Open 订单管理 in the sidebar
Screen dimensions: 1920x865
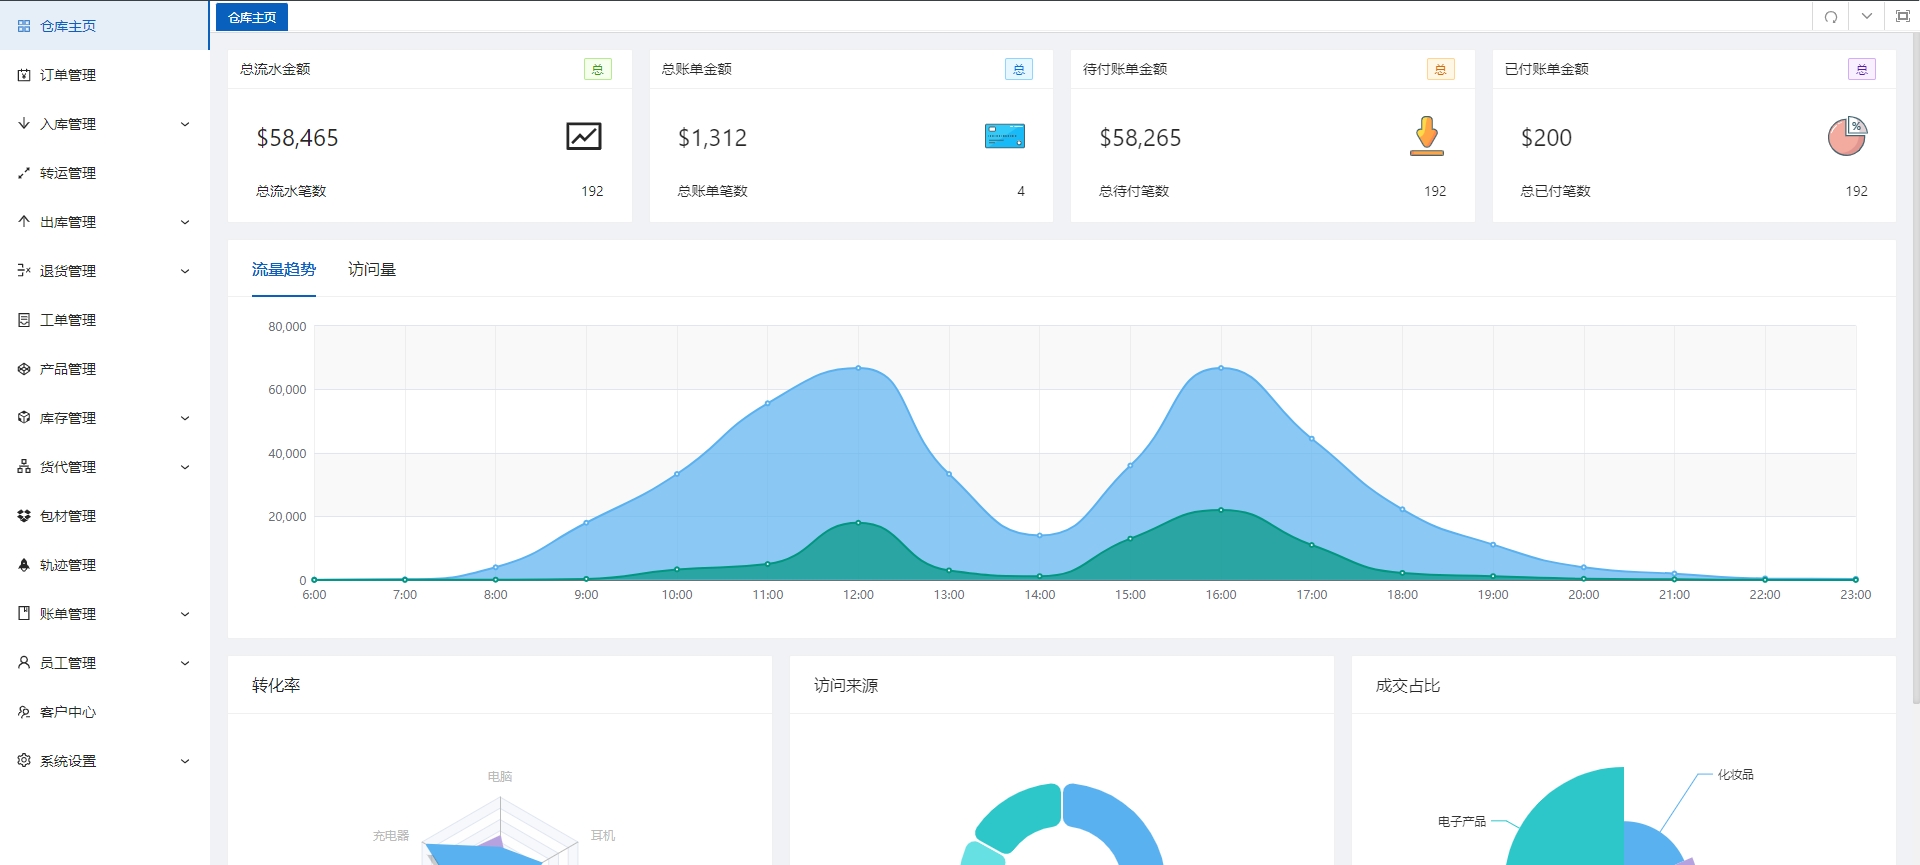[105, 75]
